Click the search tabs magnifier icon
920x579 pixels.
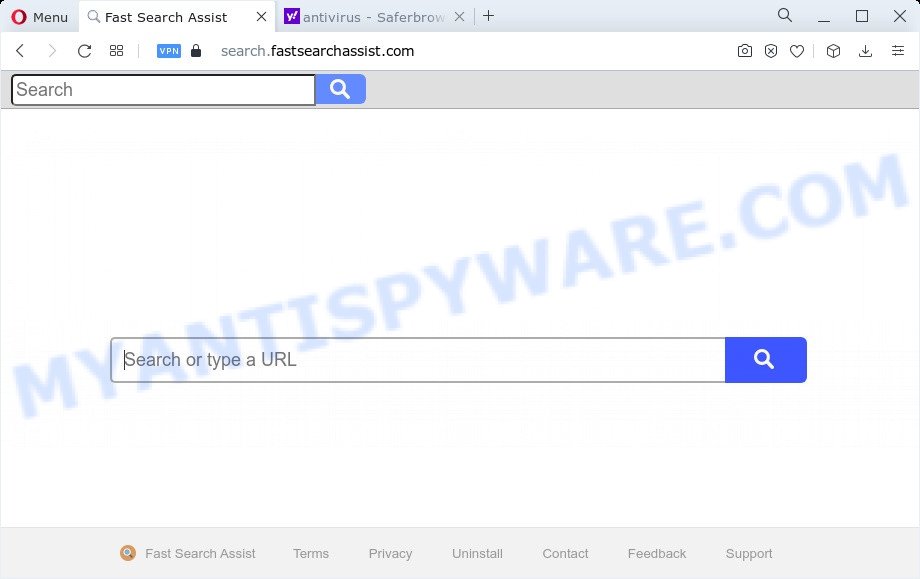[x=784, y=15]
